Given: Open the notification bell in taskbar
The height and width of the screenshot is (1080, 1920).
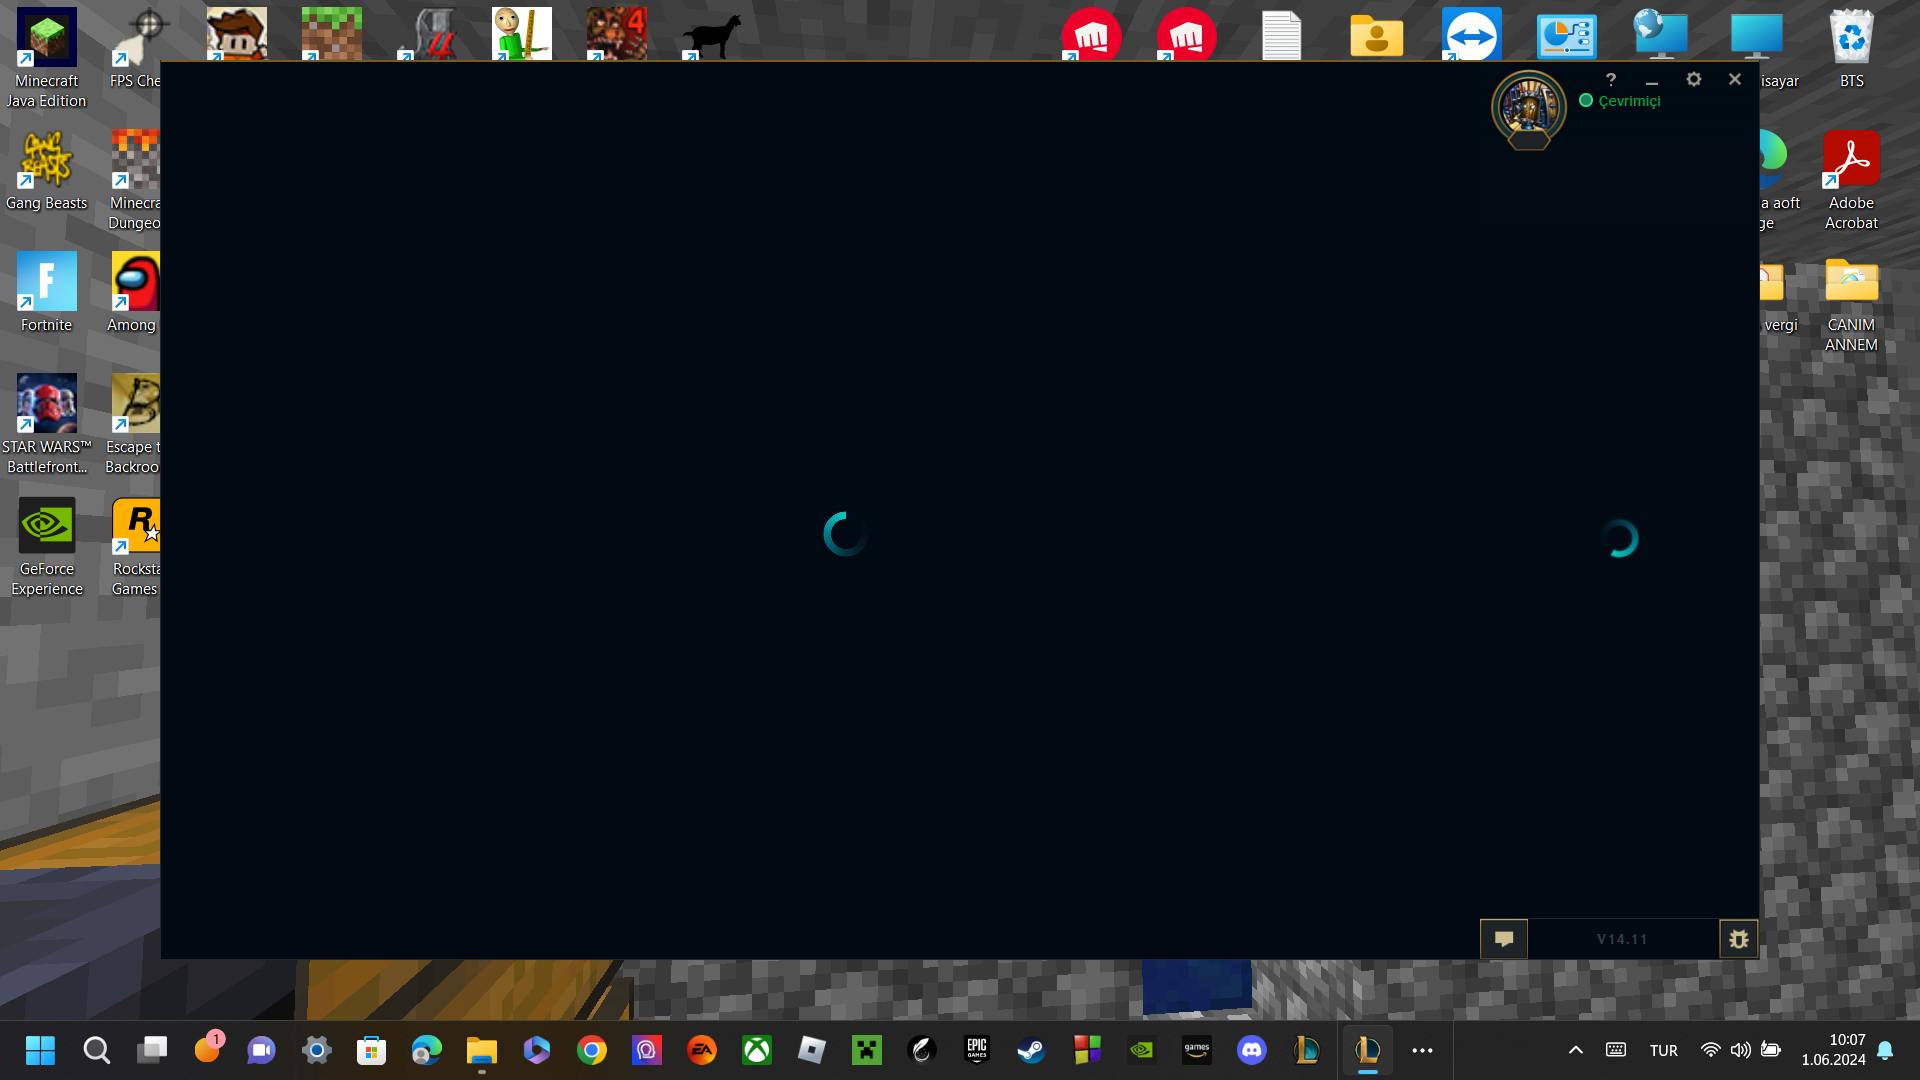Looking at the screenshot, I should [x=1885, y=1050].
